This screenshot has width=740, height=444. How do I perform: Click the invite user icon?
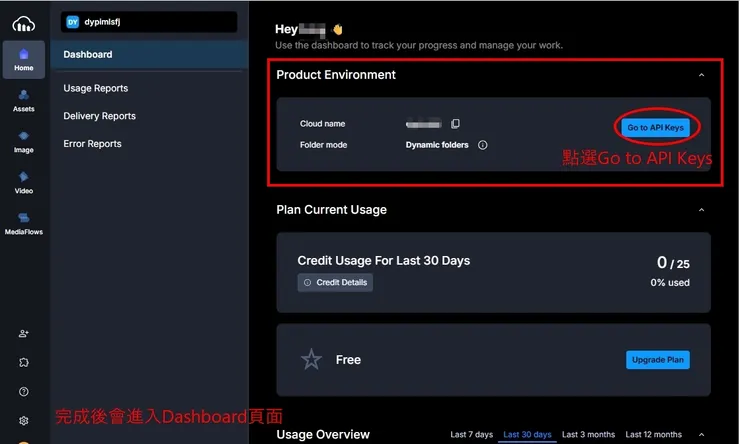(x=24, y=334)
